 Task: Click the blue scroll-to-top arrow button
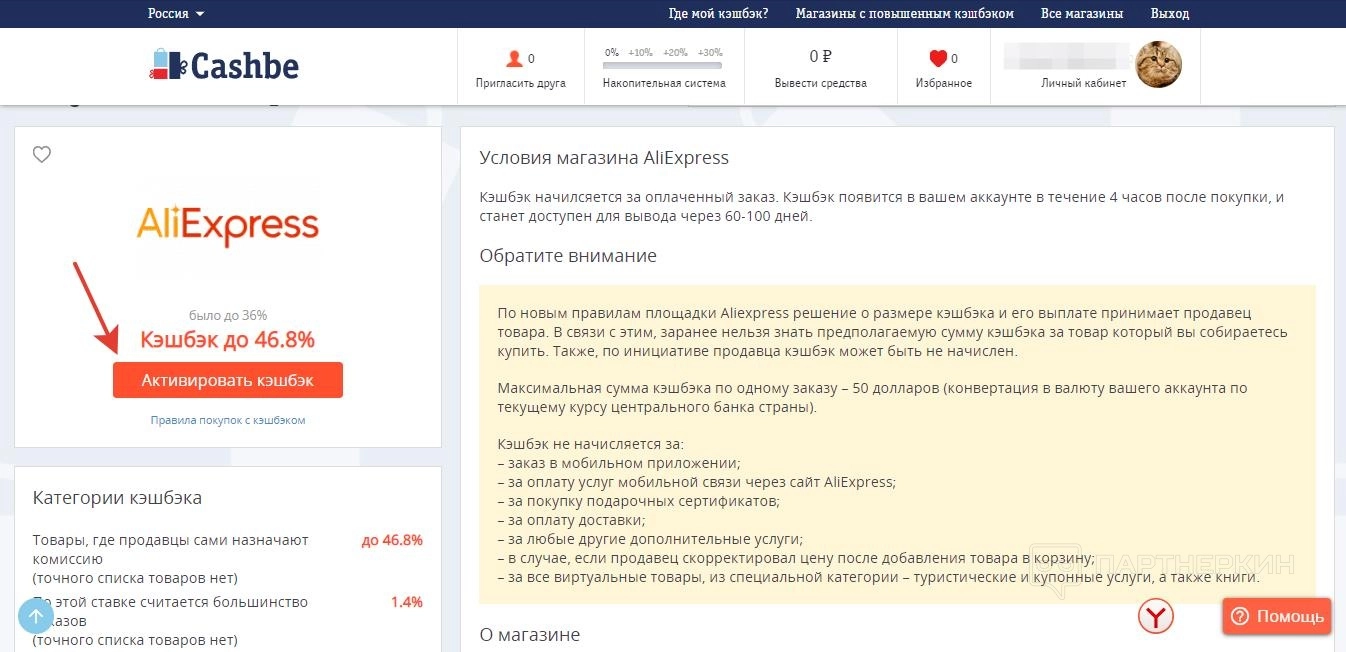tap(36, 616)
